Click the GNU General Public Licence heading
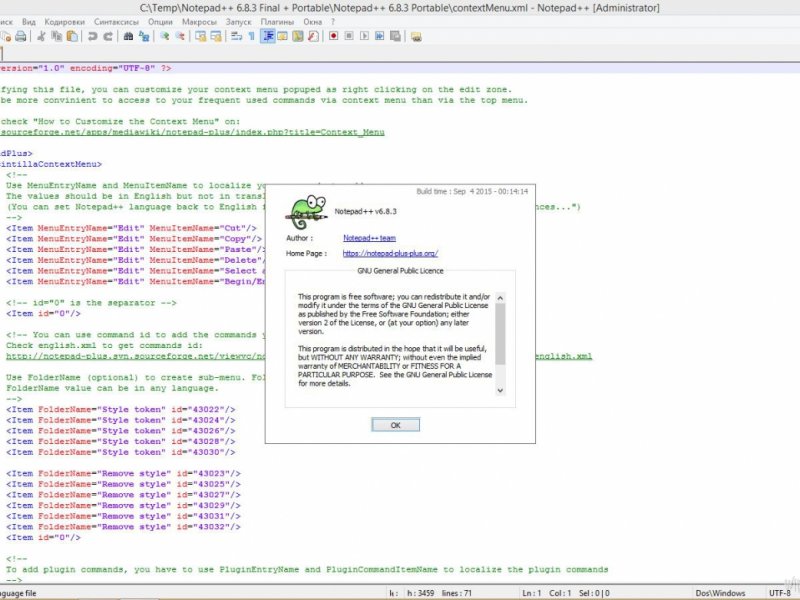Image resolution: width=800 pixels, height=600 pixels. (401, 271)
